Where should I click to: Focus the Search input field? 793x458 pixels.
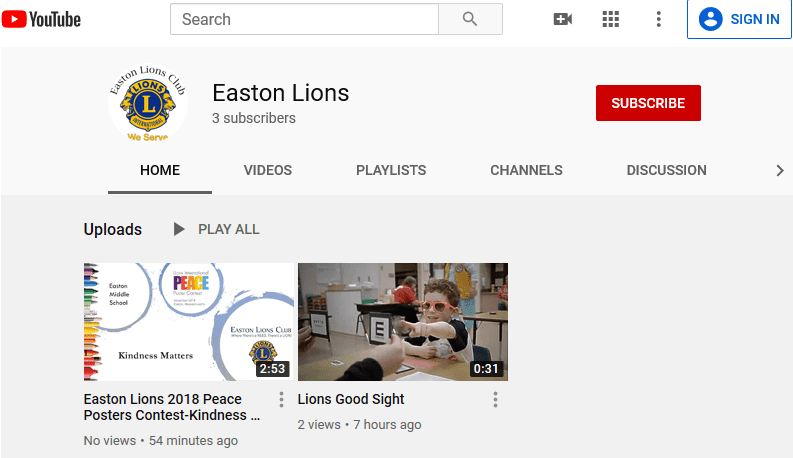304,19
